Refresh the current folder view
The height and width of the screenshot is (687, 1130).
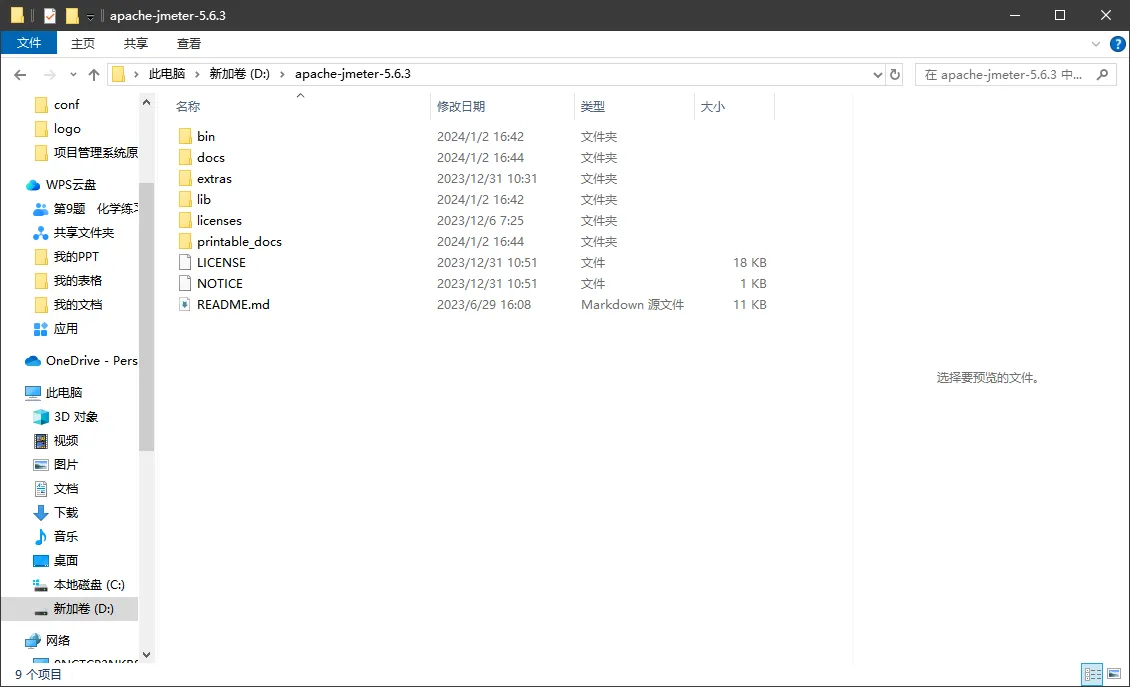click(894, 74)
